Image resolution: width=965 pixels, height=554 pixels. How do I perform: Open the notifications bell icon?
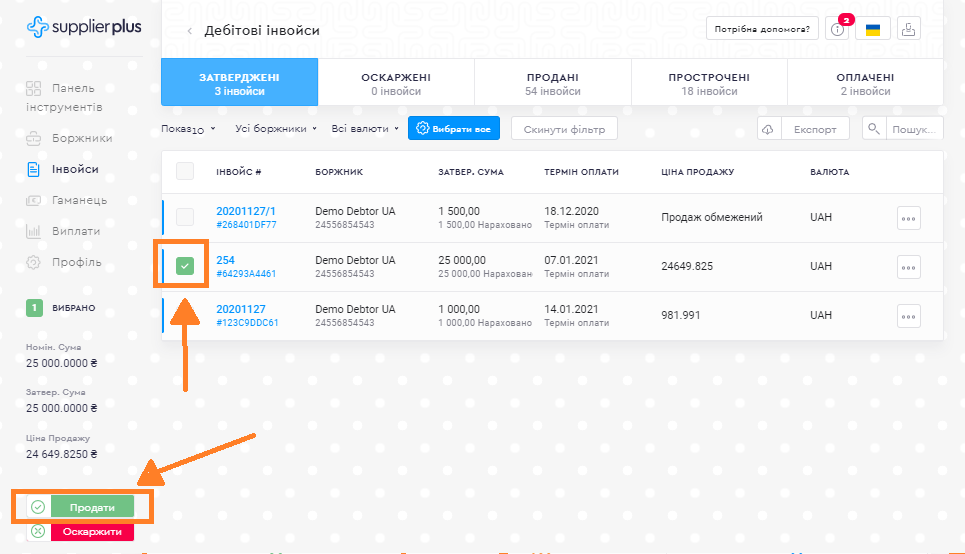[838, 30]
